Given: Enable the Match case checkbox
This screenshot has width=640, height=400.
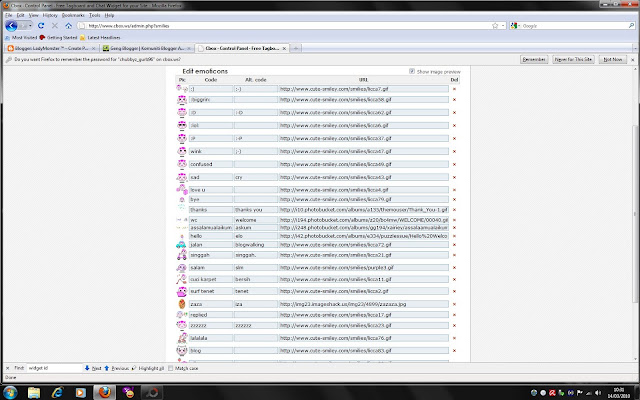Looking at the screenshot, I should [171, 368].
